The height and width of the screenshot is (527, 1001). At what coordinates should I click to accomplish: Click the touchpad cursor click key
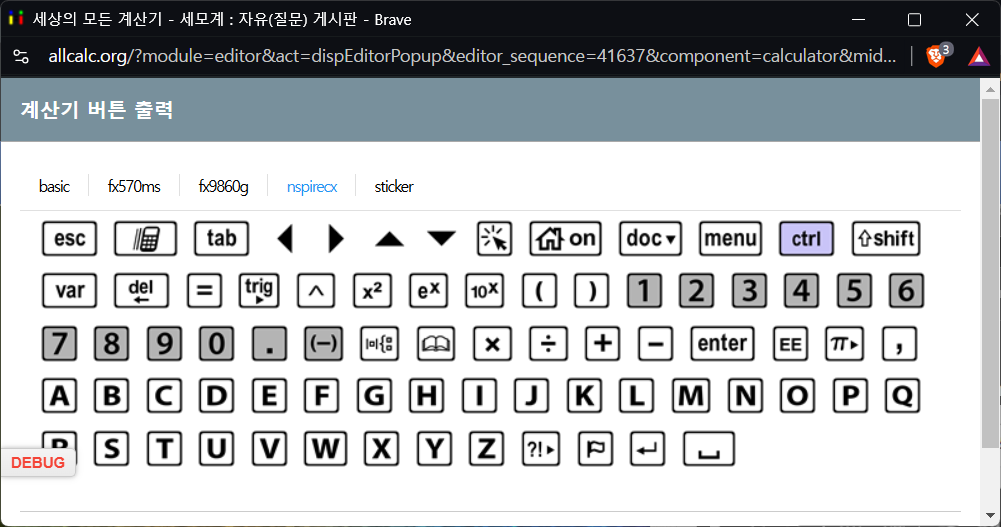tap(493, 239)
